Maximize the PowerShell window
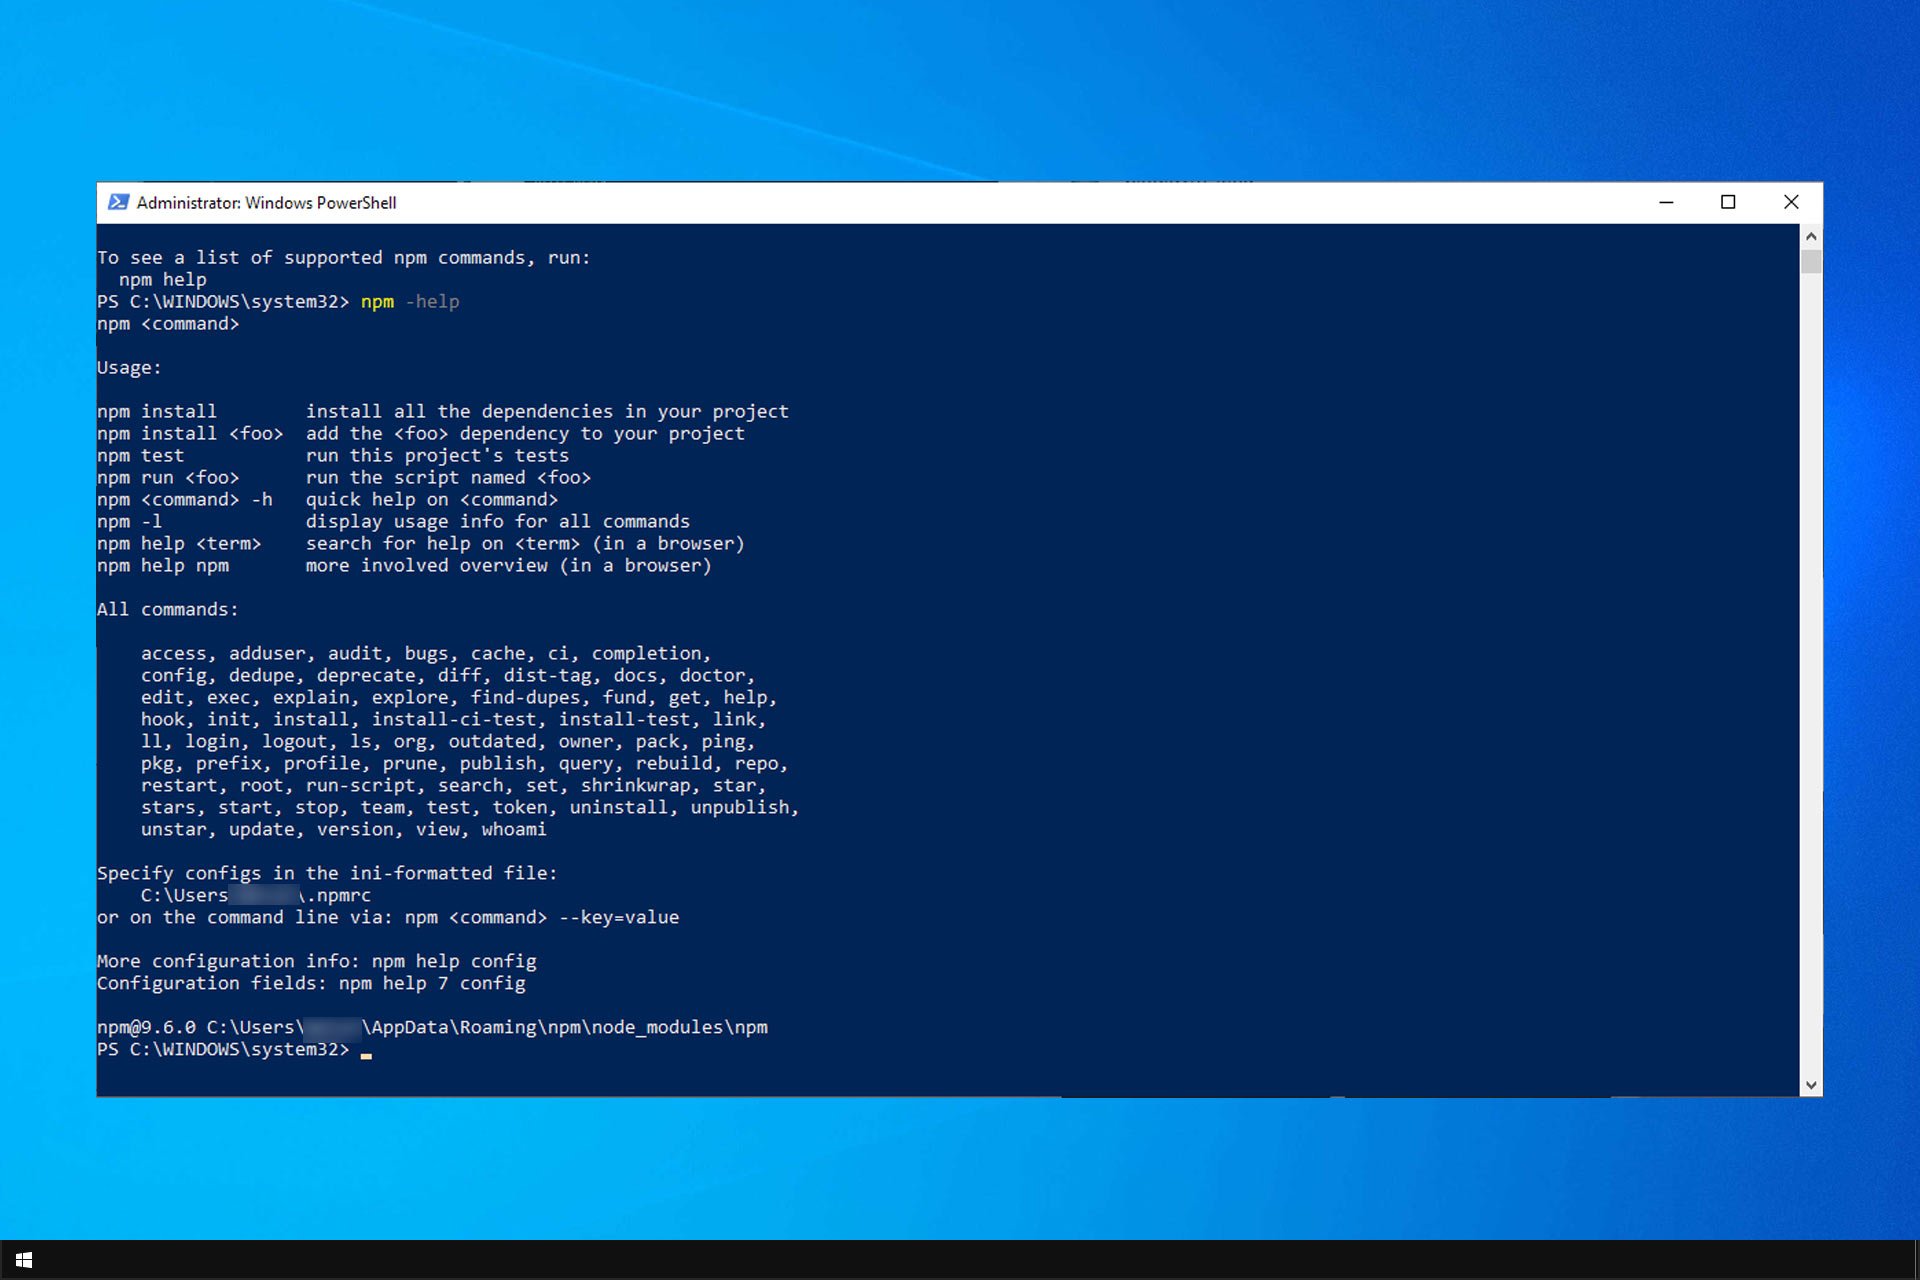 (x=1728, y=202)
